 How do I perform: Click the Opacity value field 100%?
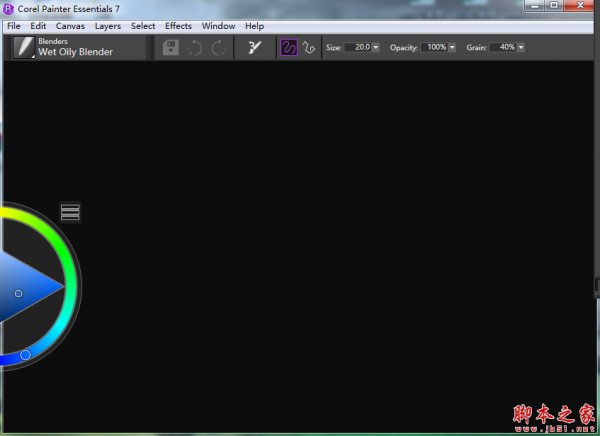pyautogui.click(x=434, y=47)
